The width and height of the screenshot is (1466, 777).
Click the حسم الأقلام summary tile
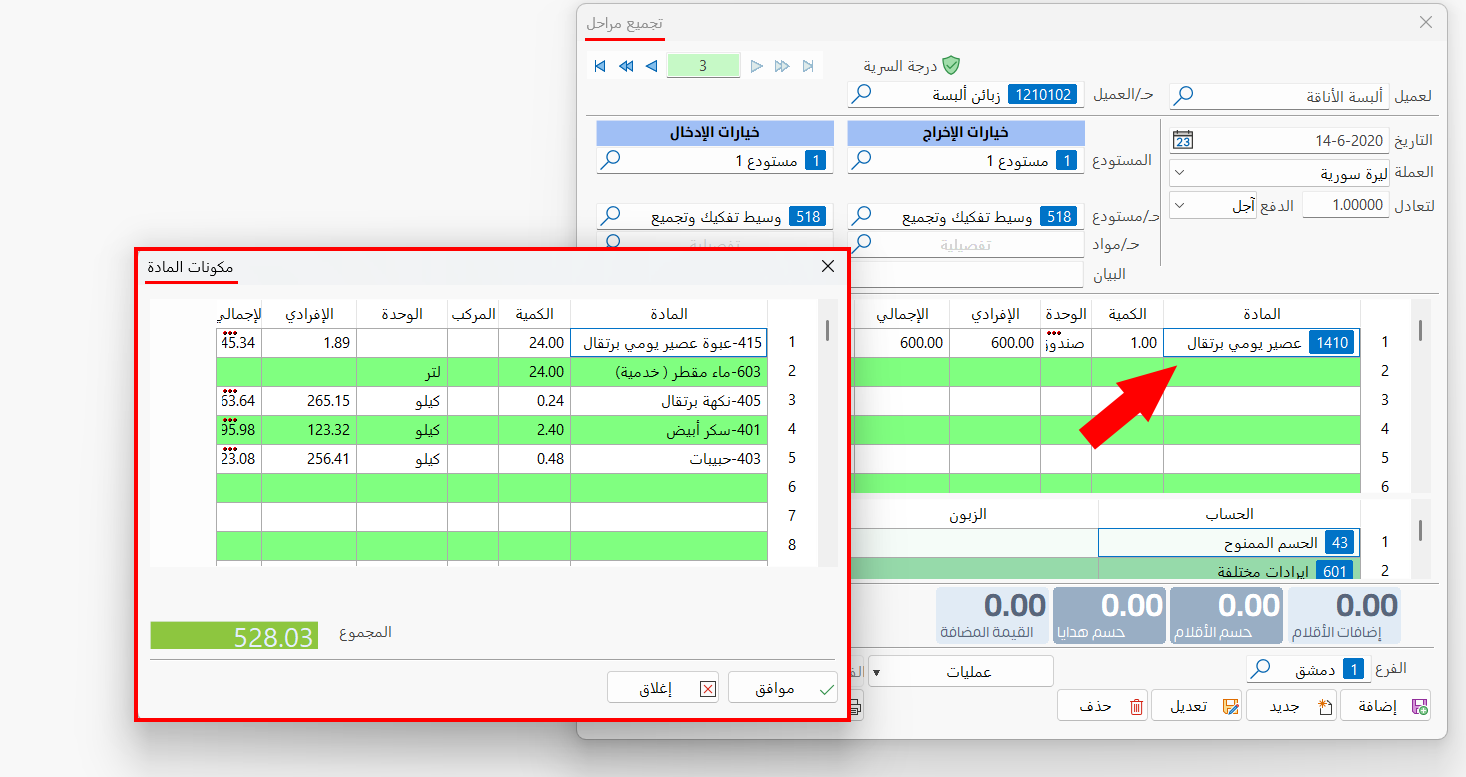pos(1226,615)
